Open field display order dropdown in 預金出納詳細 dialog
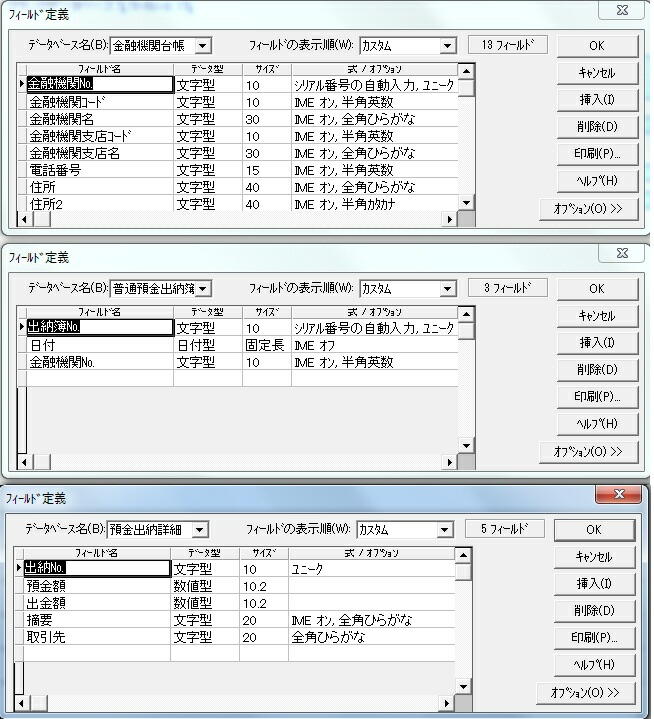The height and width of the screenshot is (719, 654). point(444,530)
